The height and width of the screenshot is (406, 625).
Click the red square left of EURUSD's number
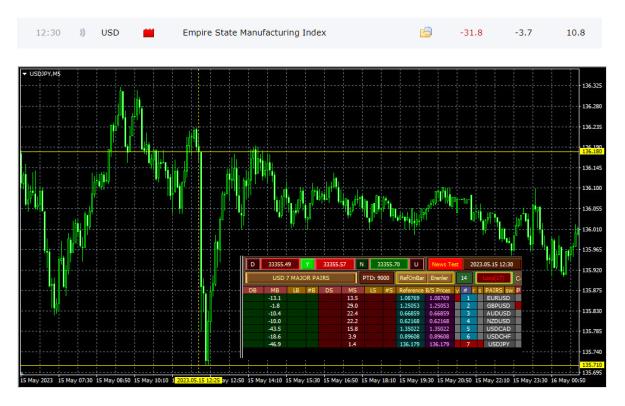tap(458, 298)
